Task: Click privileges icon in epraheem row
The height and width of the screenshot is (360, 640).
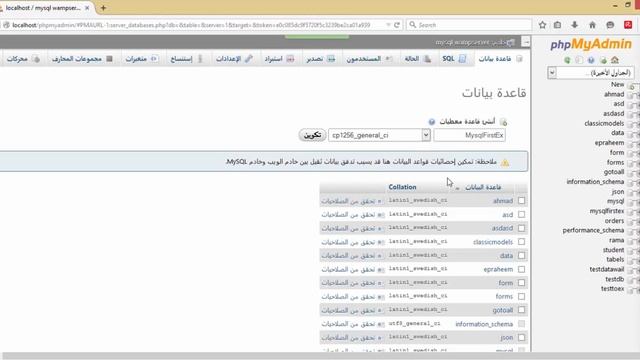Action: [x=380, y=269]
